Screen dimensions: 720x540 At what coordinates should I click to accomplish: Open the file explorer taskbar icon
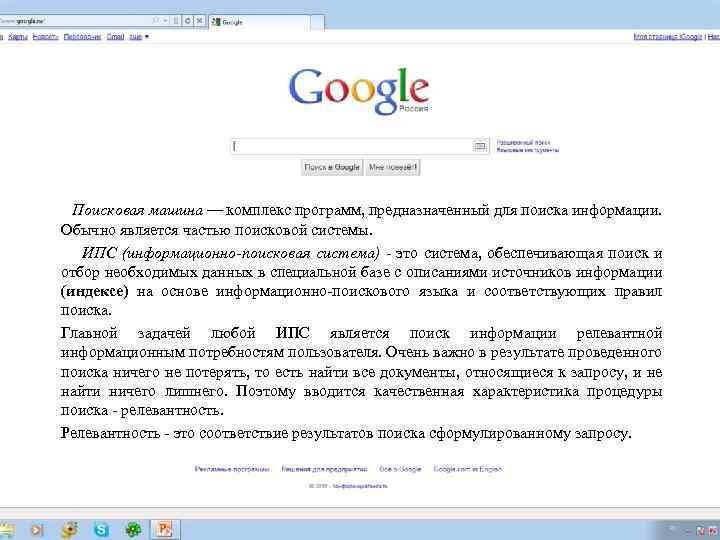coord(6,530)
